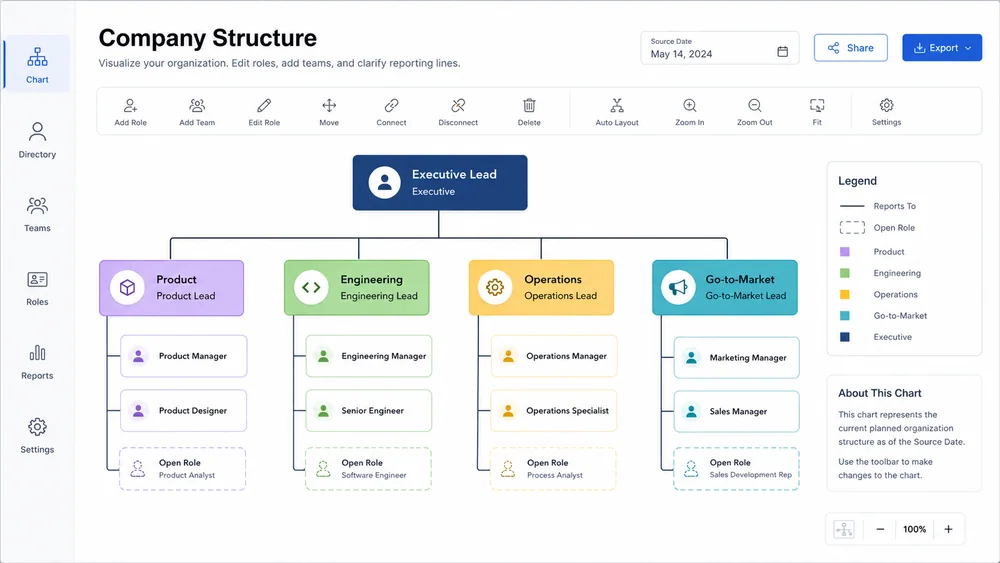
Task: Increase zoom with the plus button
Action: pos(948,529)
